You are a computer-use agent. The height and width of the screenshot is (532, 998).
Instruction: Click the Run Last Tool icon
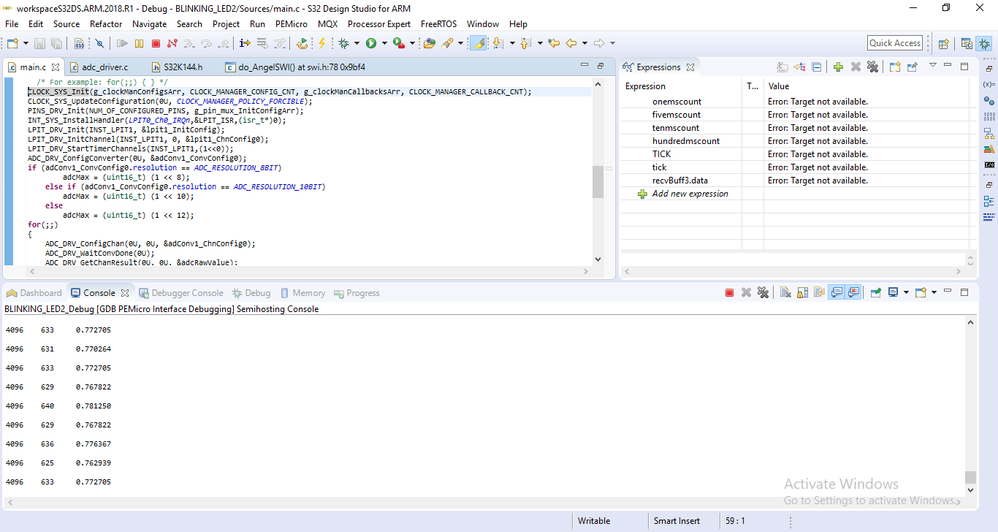coord(398,43)
